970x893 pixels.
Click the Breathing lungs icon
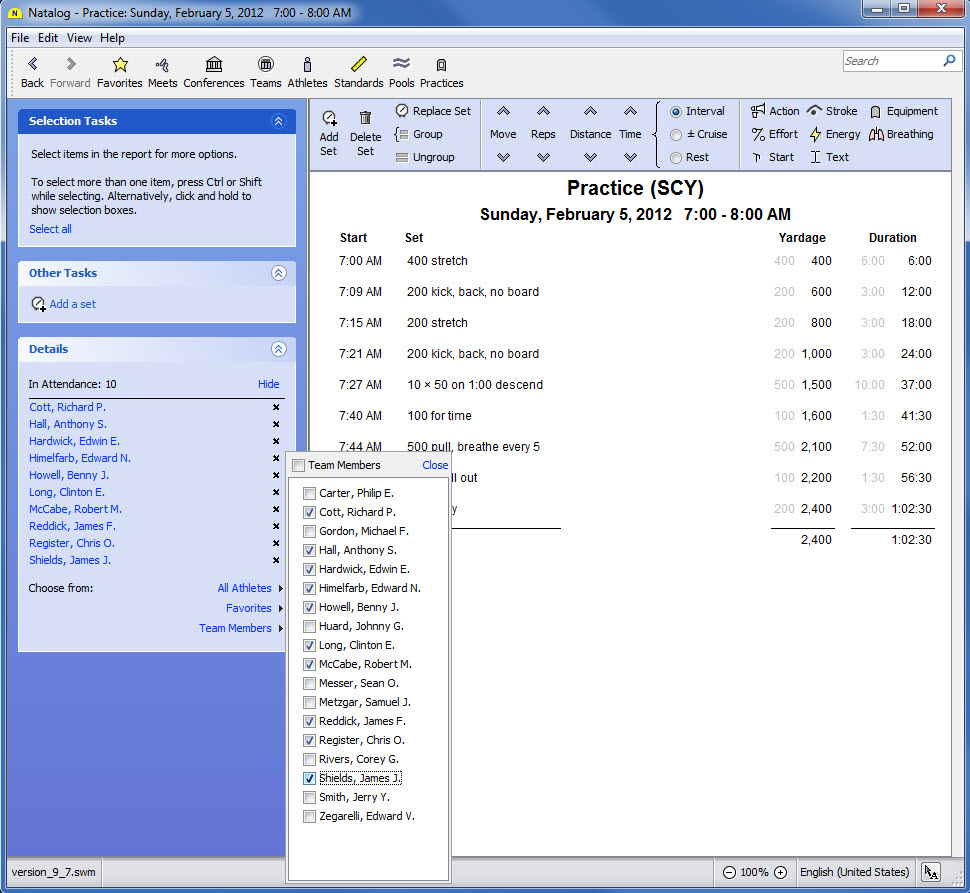point(877,134)
